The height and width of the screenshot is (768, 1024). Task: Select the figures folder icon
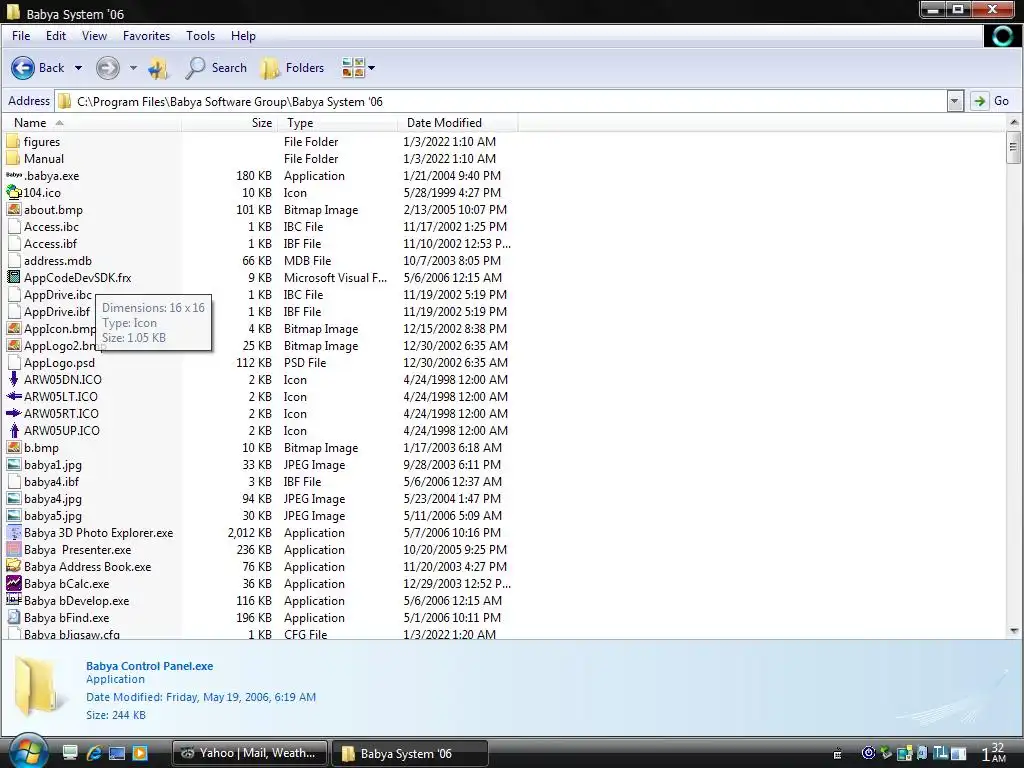13,141
